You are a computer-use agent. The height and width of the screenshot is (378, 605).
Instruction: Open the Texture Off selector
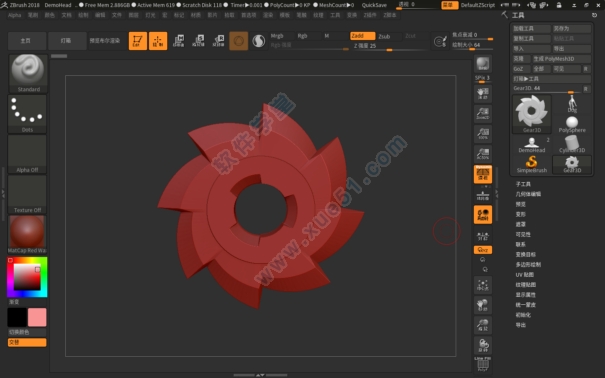point(27,194)
